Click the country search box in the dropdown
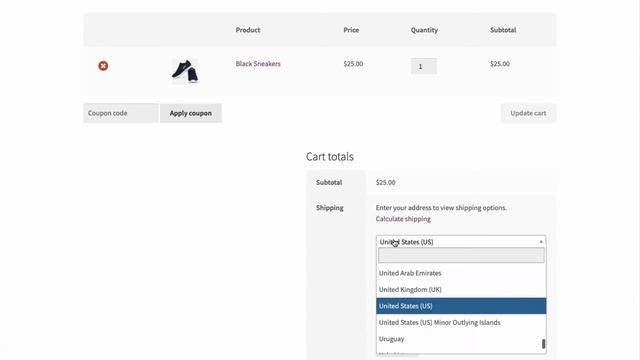The width and height of the screenshot is (640, 360). (x=461, y=256)
